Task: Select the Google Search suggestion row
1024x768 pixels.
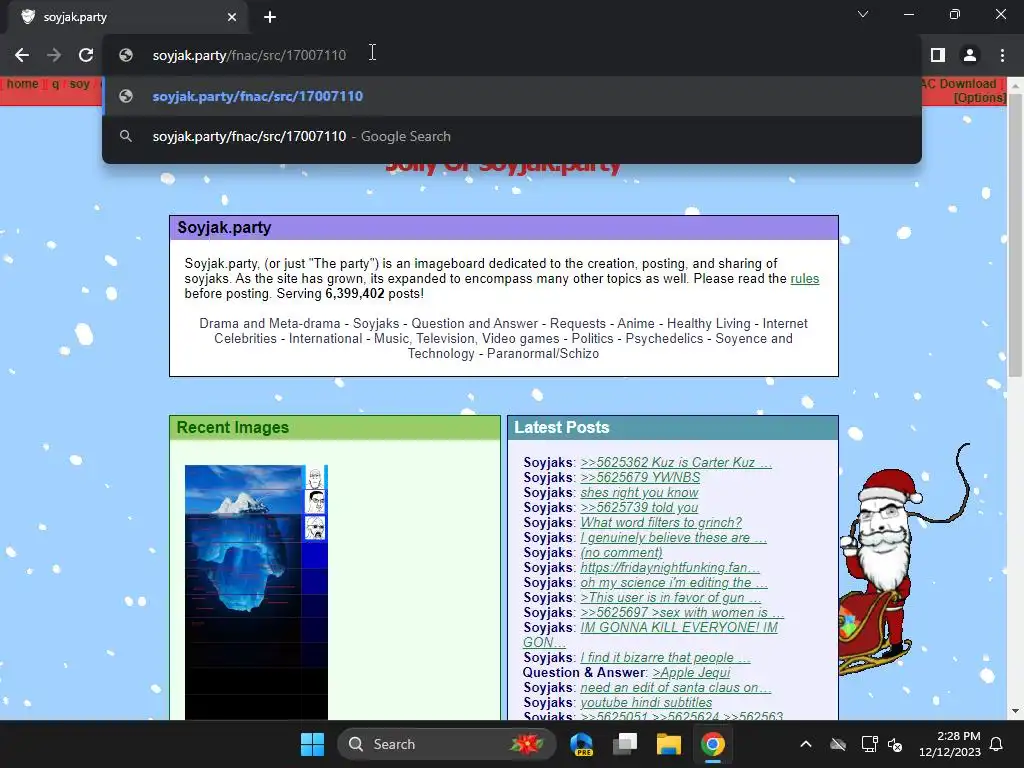Action: (x=512, y=136)
